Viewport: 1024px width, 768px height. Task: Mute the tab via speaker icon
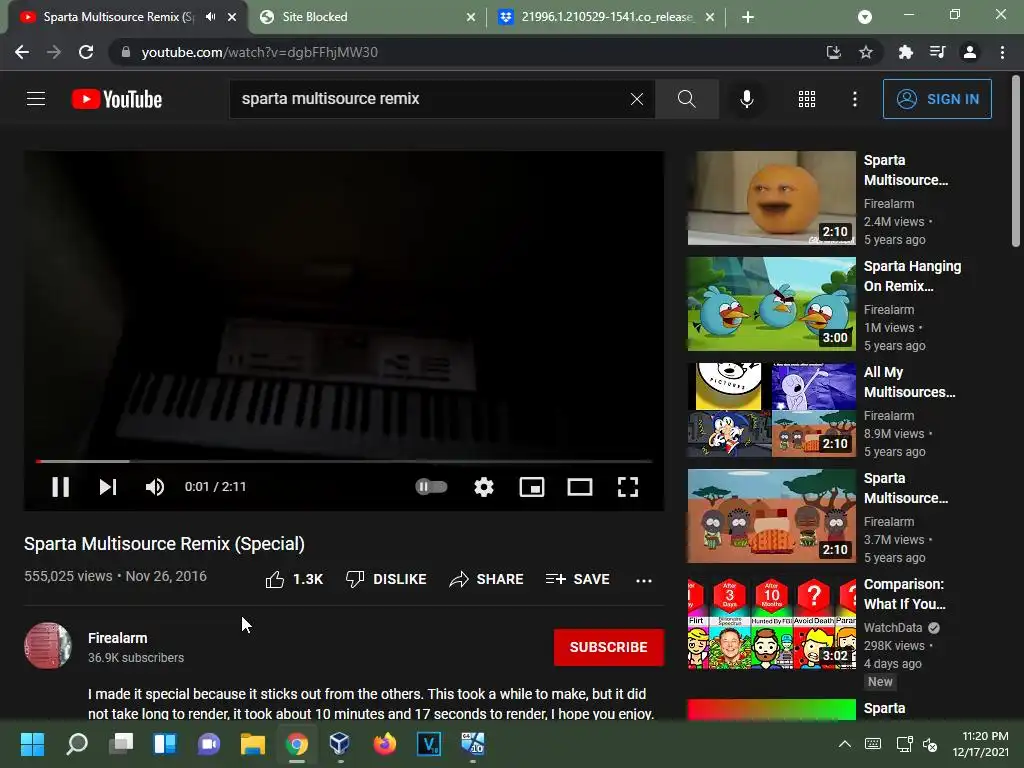point(210,17)
